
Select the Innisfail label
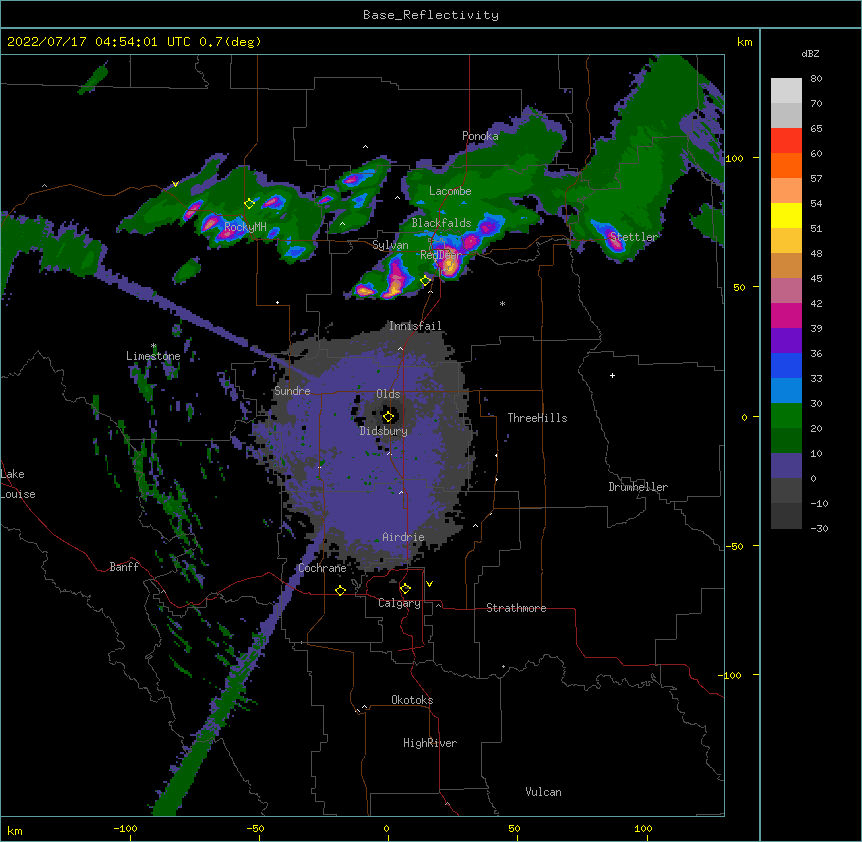415,326
